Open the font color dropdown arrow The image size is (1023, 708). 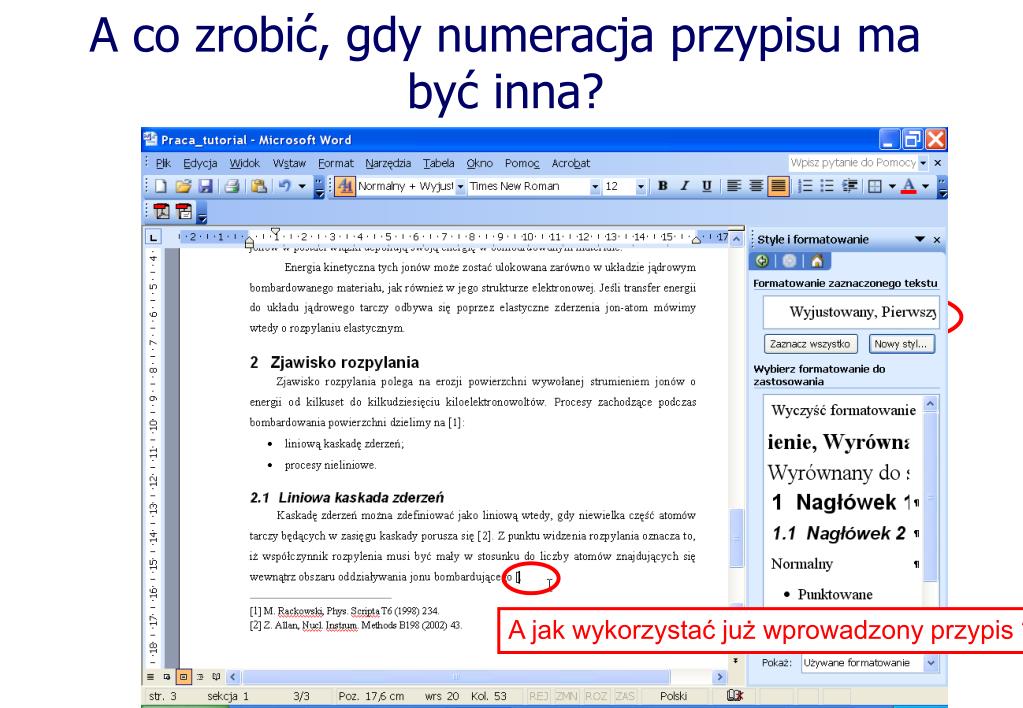[x=925, y=187]
